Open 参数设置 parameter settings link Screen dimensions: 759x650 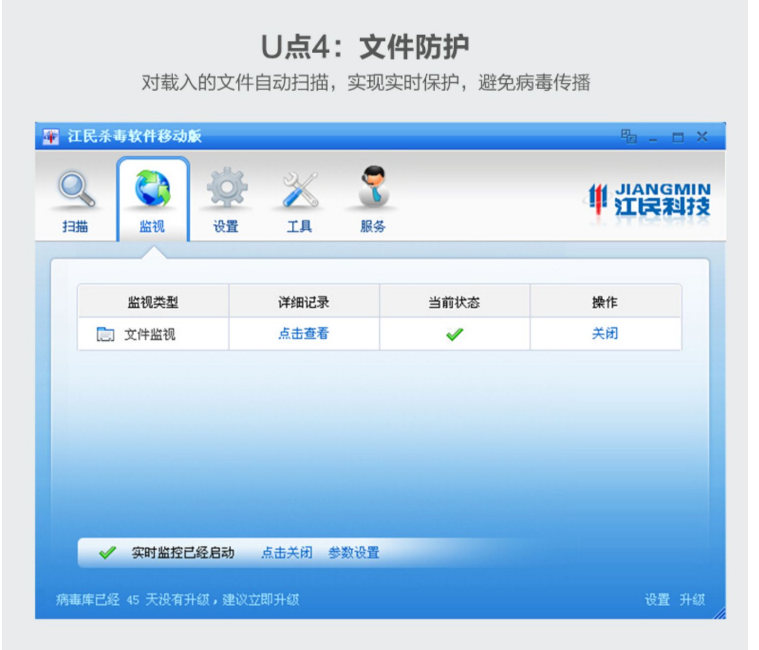click(353, 553)
